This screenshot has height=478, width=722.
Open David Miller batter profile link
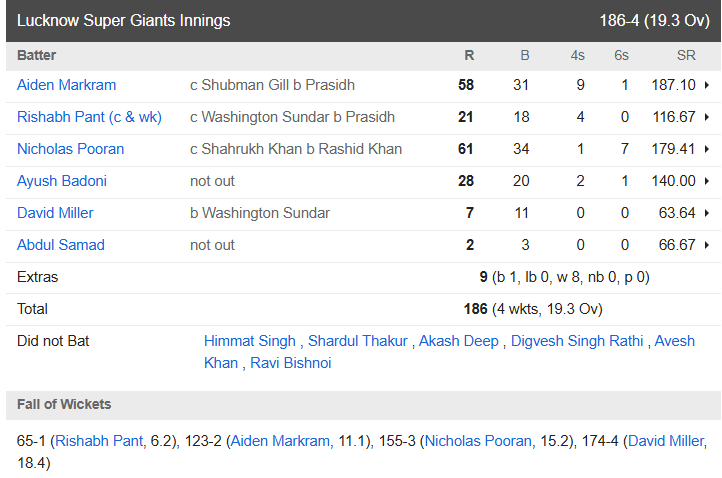55,213
